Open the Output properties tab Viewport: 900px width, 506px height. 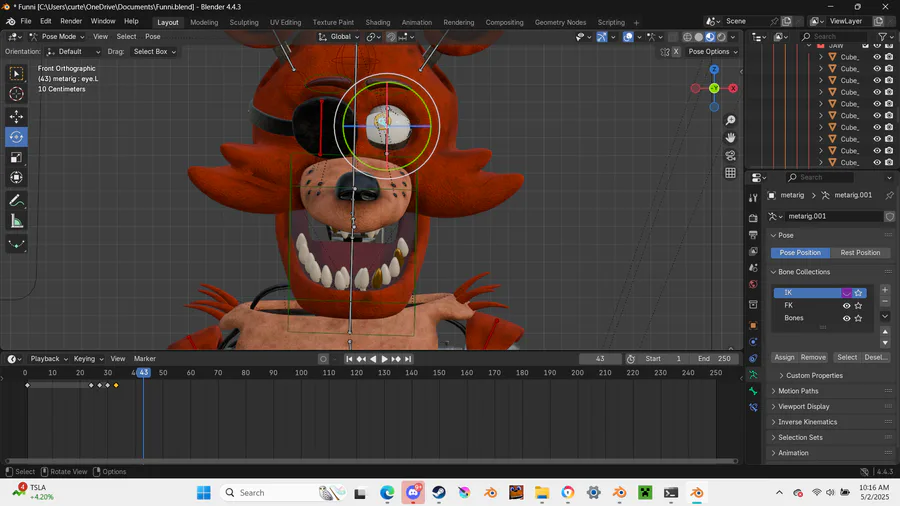pos(753,235)
